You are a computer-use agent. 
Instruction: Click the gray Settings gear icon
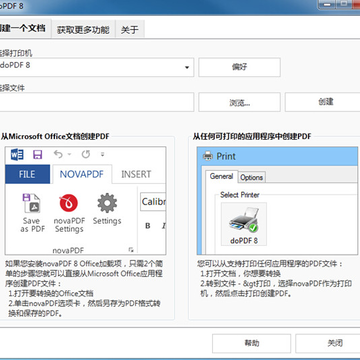coord(107,203)
